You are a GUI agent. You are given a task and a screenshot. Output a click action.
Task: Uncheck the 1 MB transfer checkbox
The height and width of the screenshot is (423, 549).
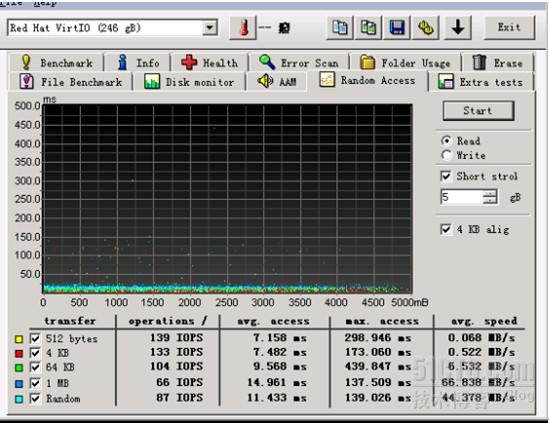click(35, 383)
